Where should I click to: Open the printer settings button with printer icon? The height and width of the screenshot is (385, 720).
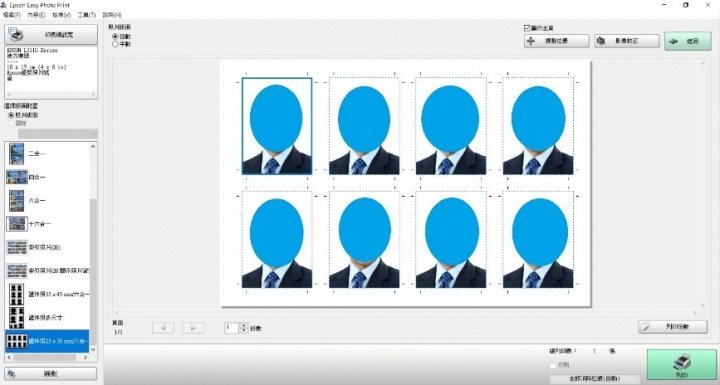point(51,34)
